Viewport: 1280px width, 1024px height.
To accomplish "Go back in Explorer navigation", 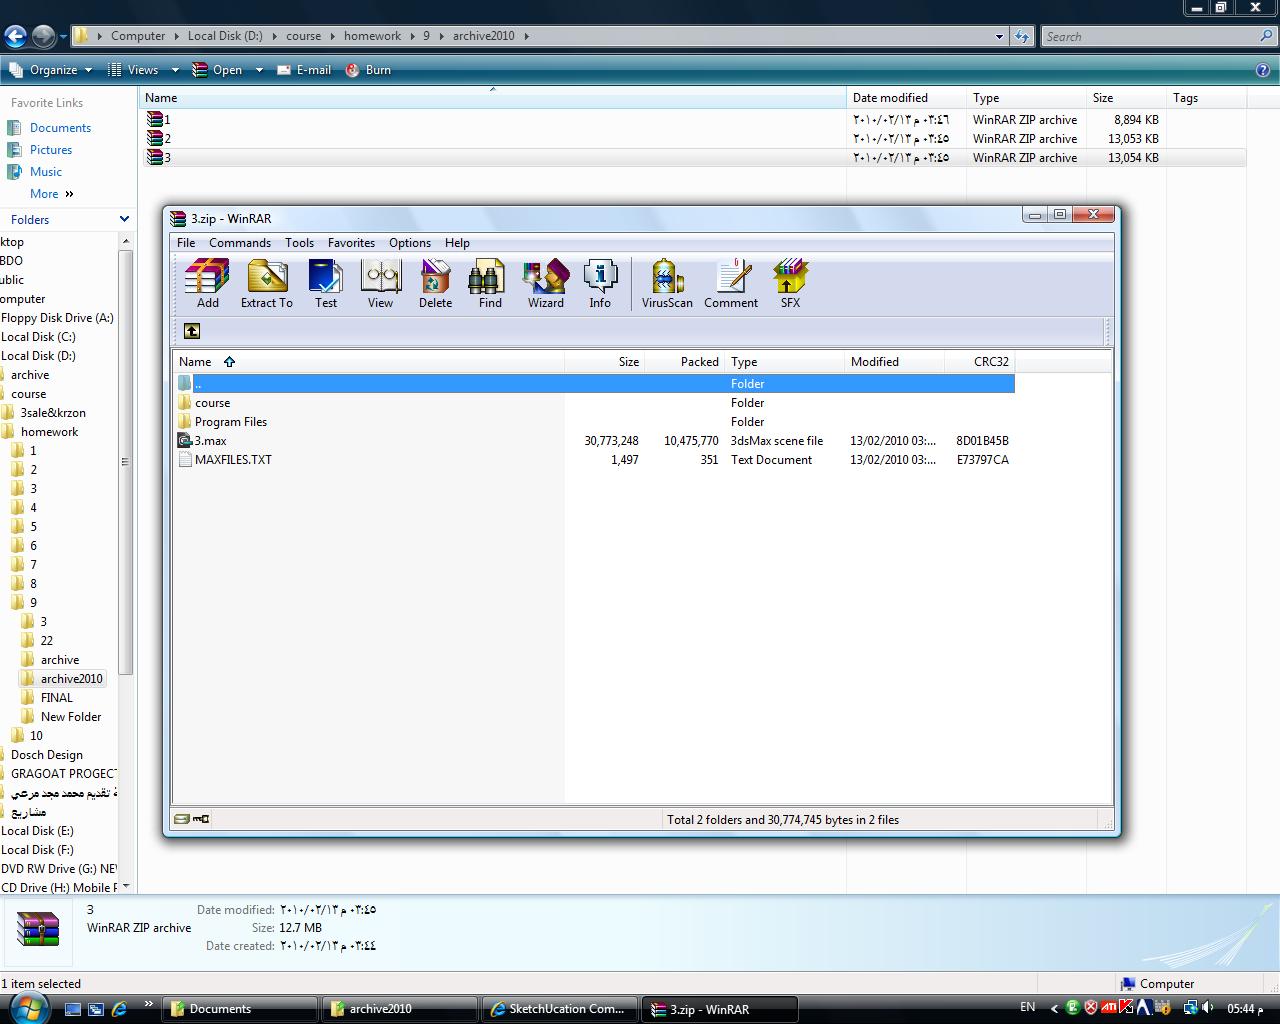I will (x=15, y=36).
